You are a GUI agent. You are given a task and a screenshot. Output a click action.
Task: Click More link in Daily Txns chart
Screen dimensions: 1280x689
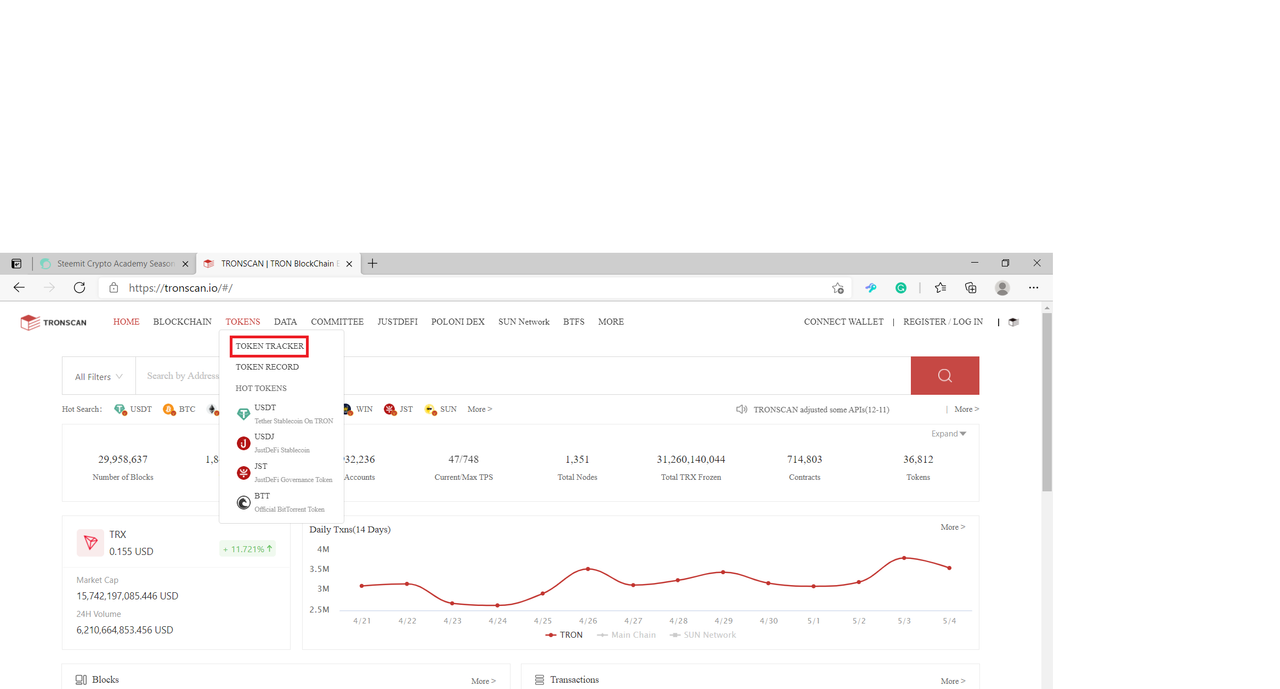coord(953,527)
